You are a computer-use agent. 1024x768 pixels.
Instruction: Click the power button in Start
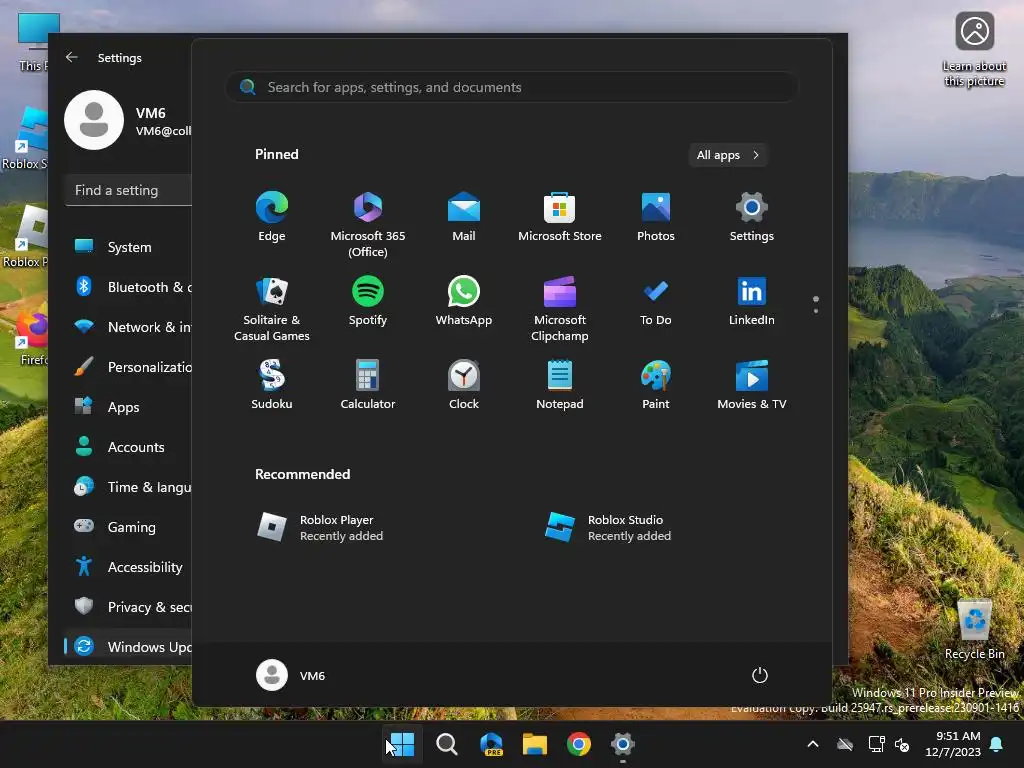click(x=760, y=675)
